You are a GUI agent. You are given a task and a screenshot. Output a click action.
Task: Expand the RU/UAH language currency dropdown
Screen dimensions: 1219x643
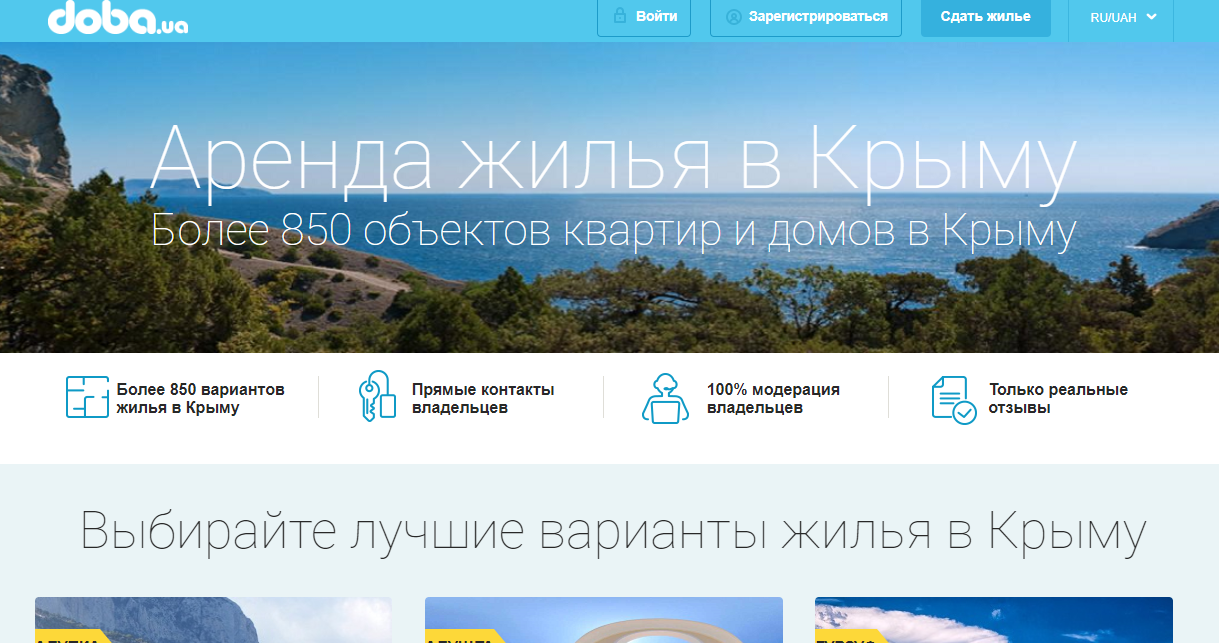pyautogui.click(x=1121, y=18)
